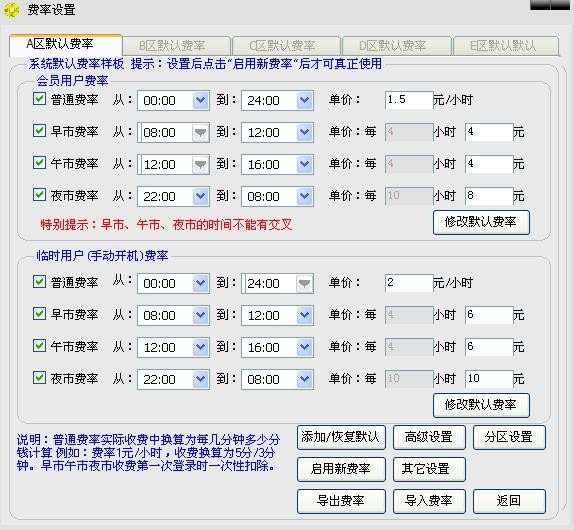The height and width of the screenshot is (530, 574).
Task: Click member 午市费率 price field 4 元
Action: tap(489, 164)
